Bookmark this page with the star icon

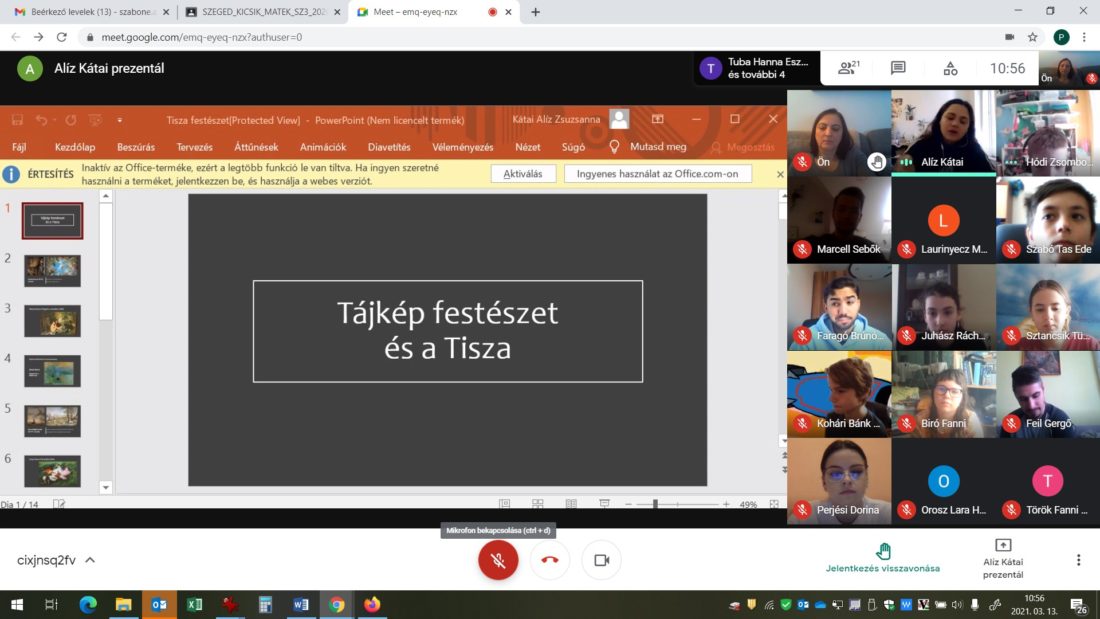tap(1033, 37)
